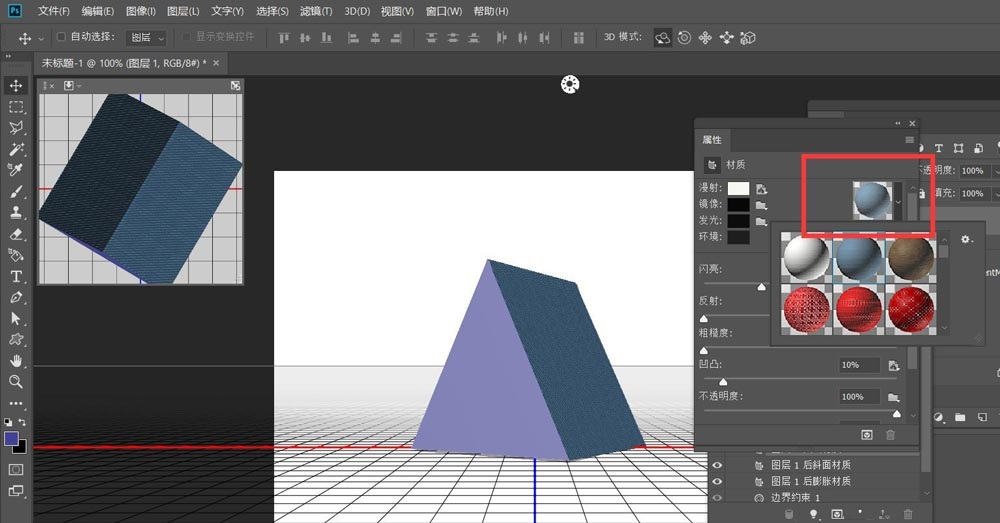Select the 图层 1 后膨胀材质 layer entry

[810, 481]
